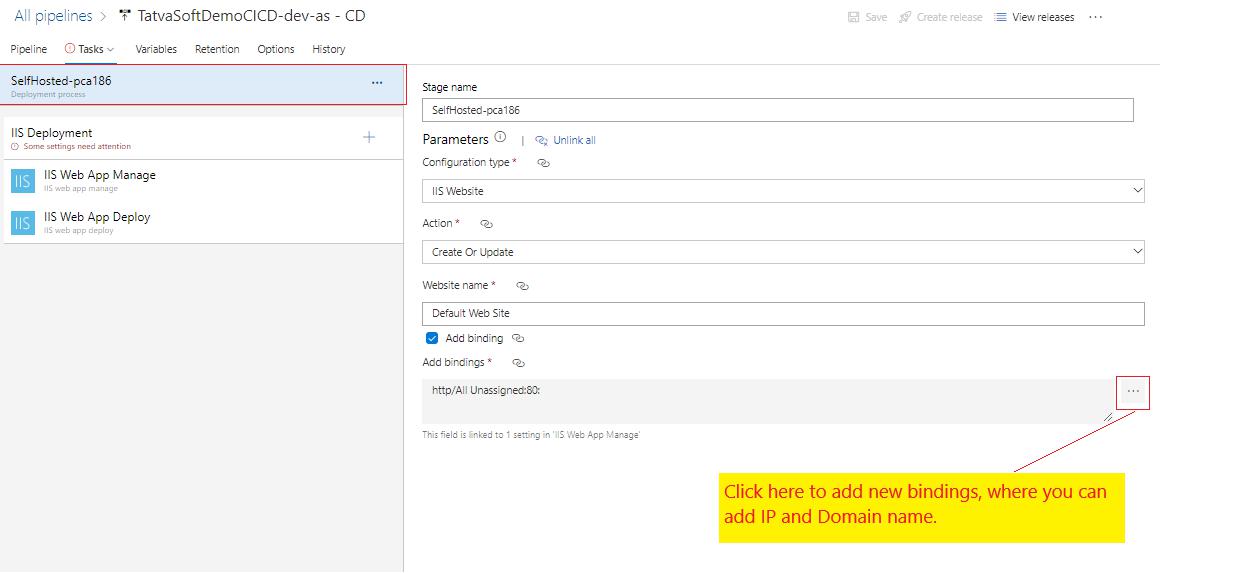Image resolution: width=1242 pixels, height=573 pixels.
Task: Click link icon beside Add binding checkbox
Action: (x=518, y=339)
